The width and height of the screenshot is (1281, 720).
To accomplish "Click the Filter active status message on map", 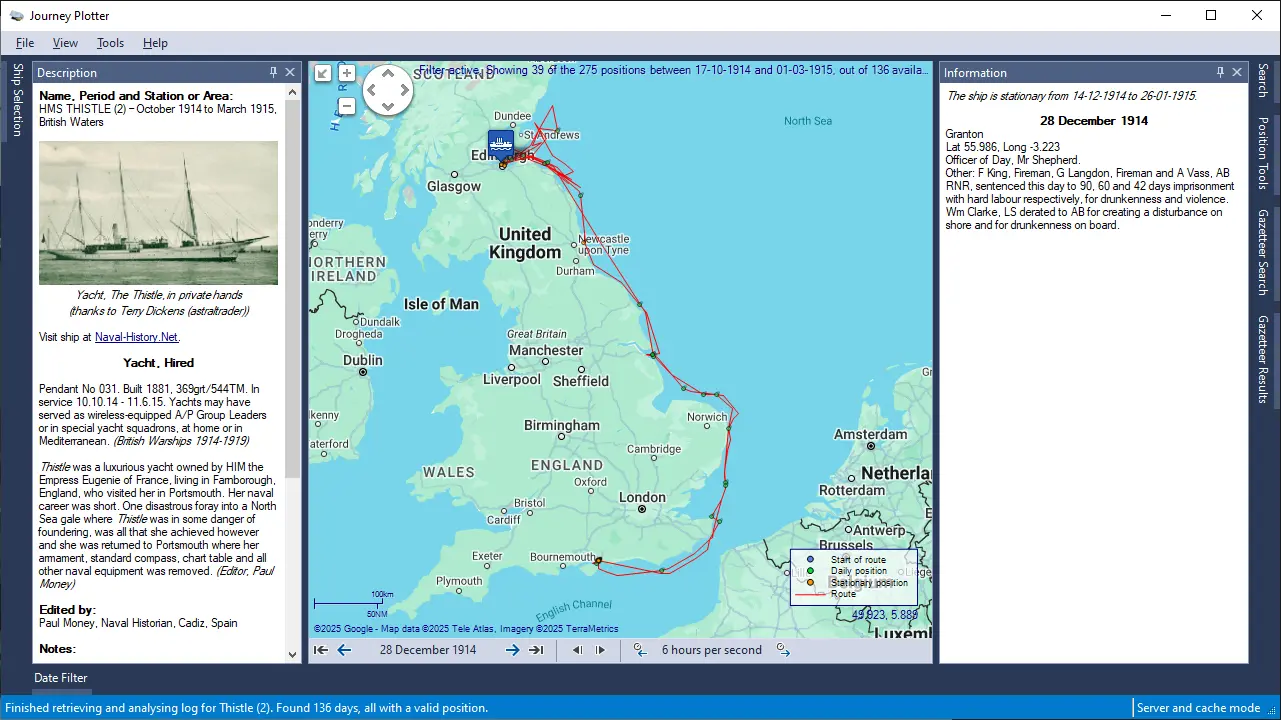I will pyautogui.click(x=675, y=70).
